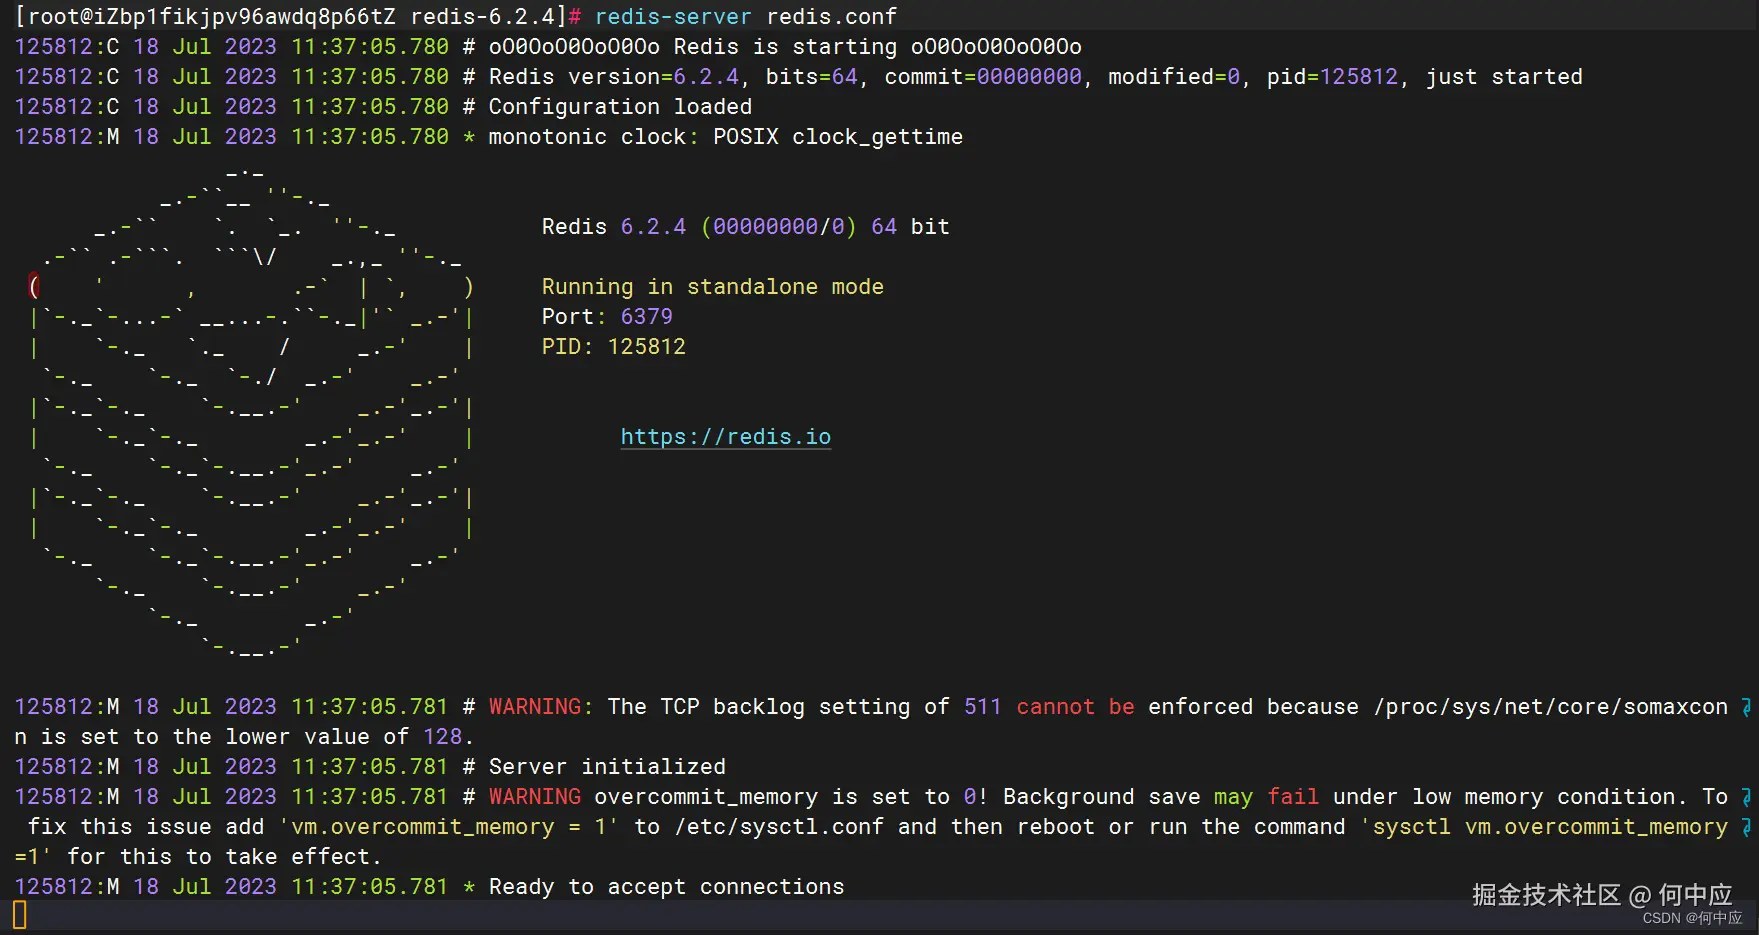Open the https://redis.io link
This screenshot has height=935, width=1759.
pos(726,437)
